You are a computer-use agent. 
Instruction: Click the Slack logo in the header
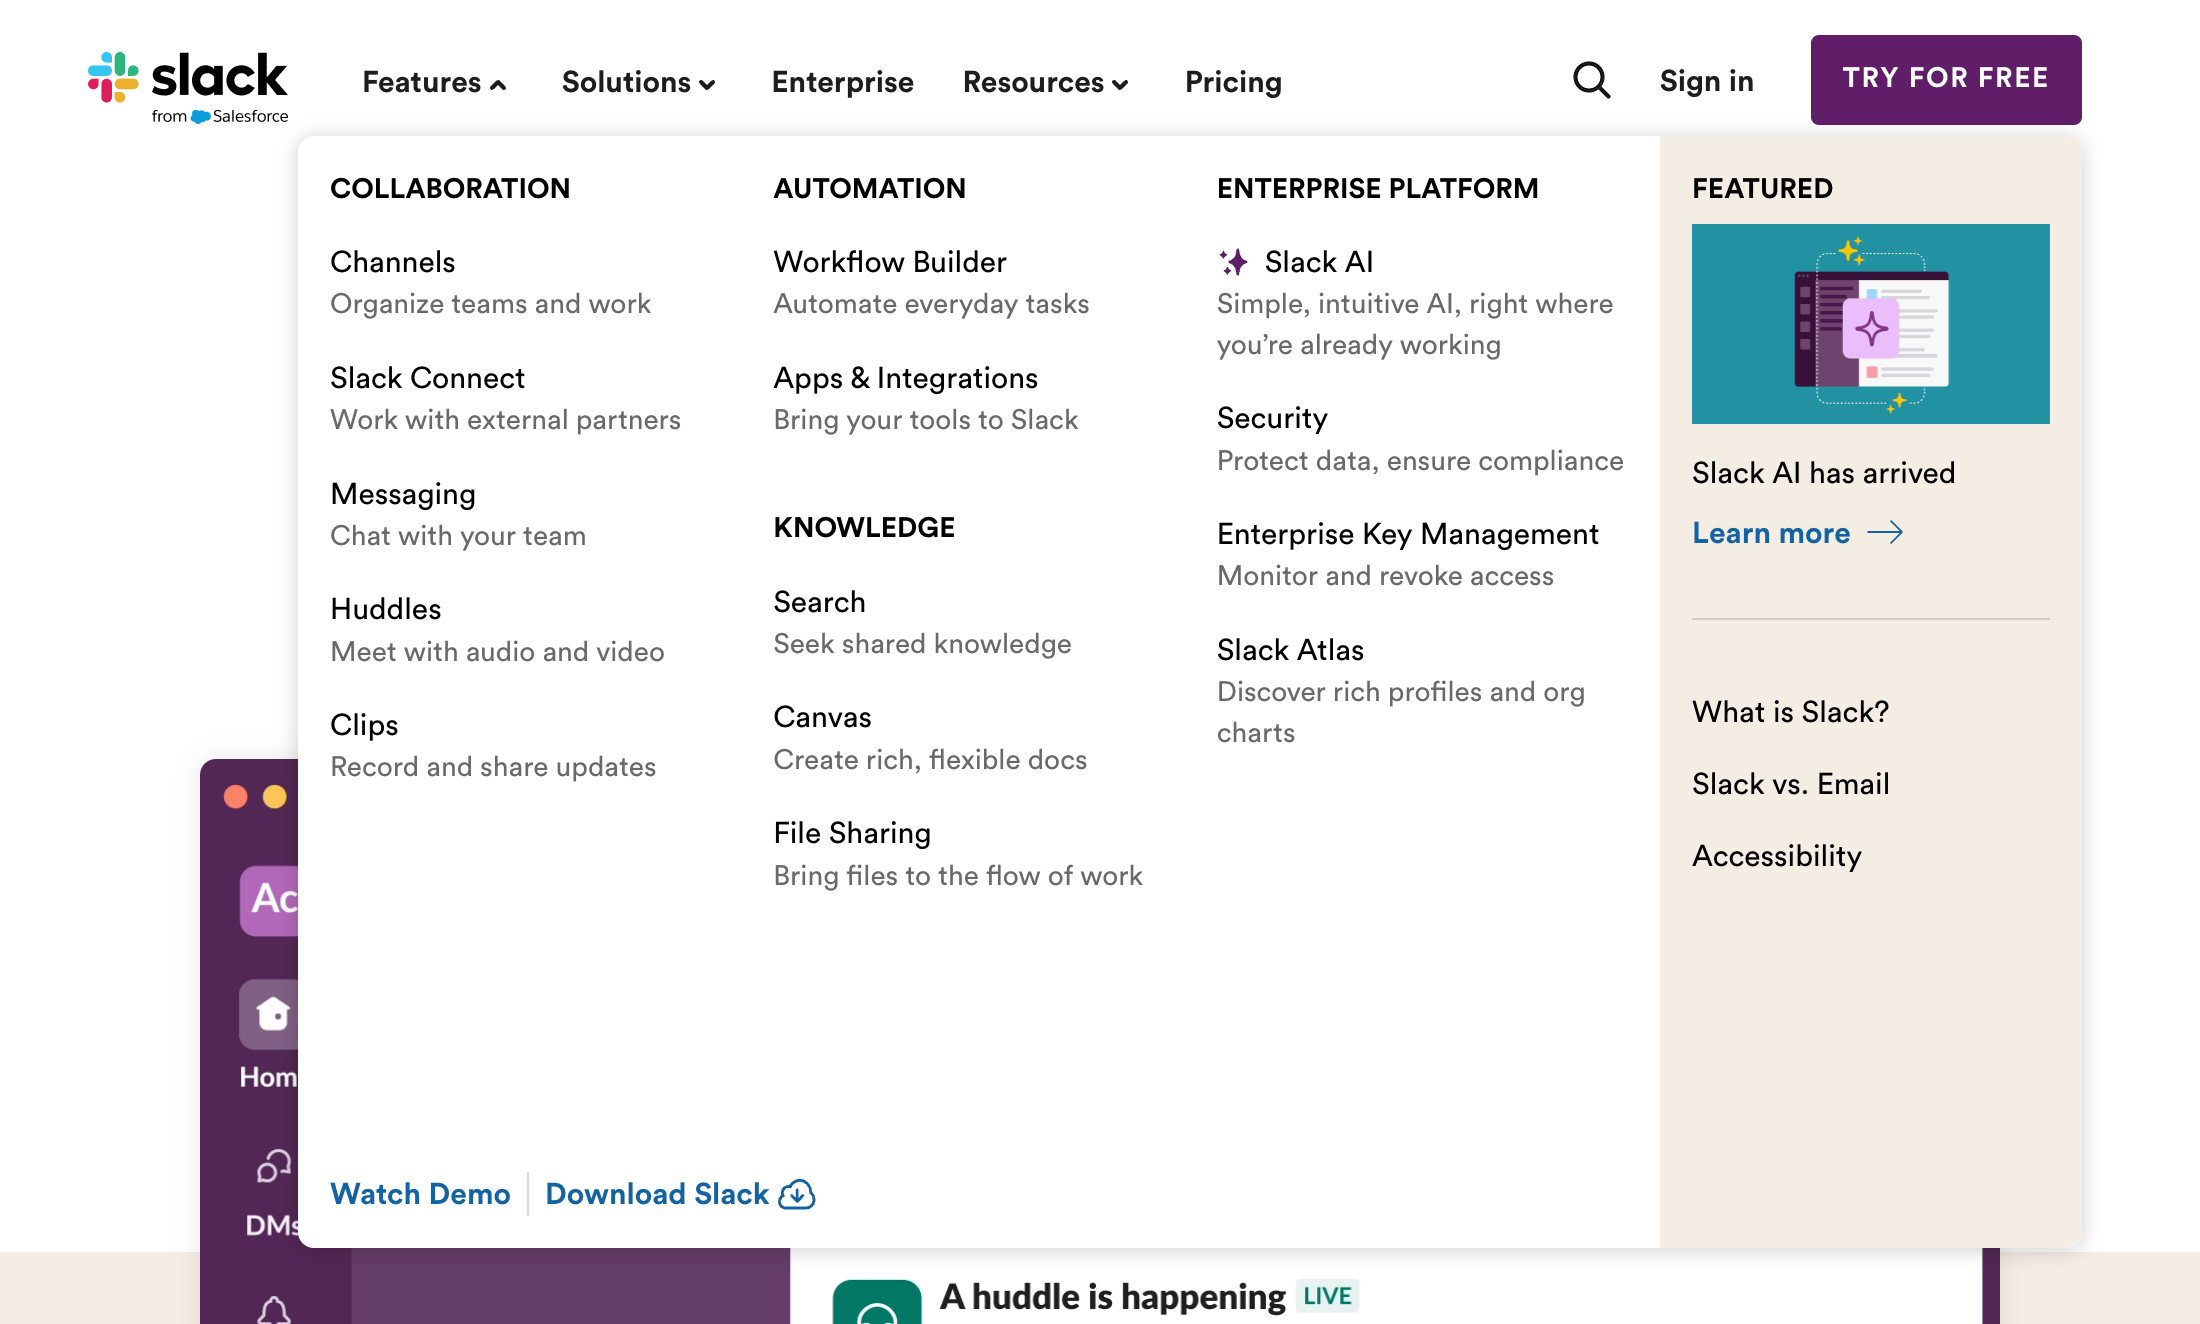185,80
